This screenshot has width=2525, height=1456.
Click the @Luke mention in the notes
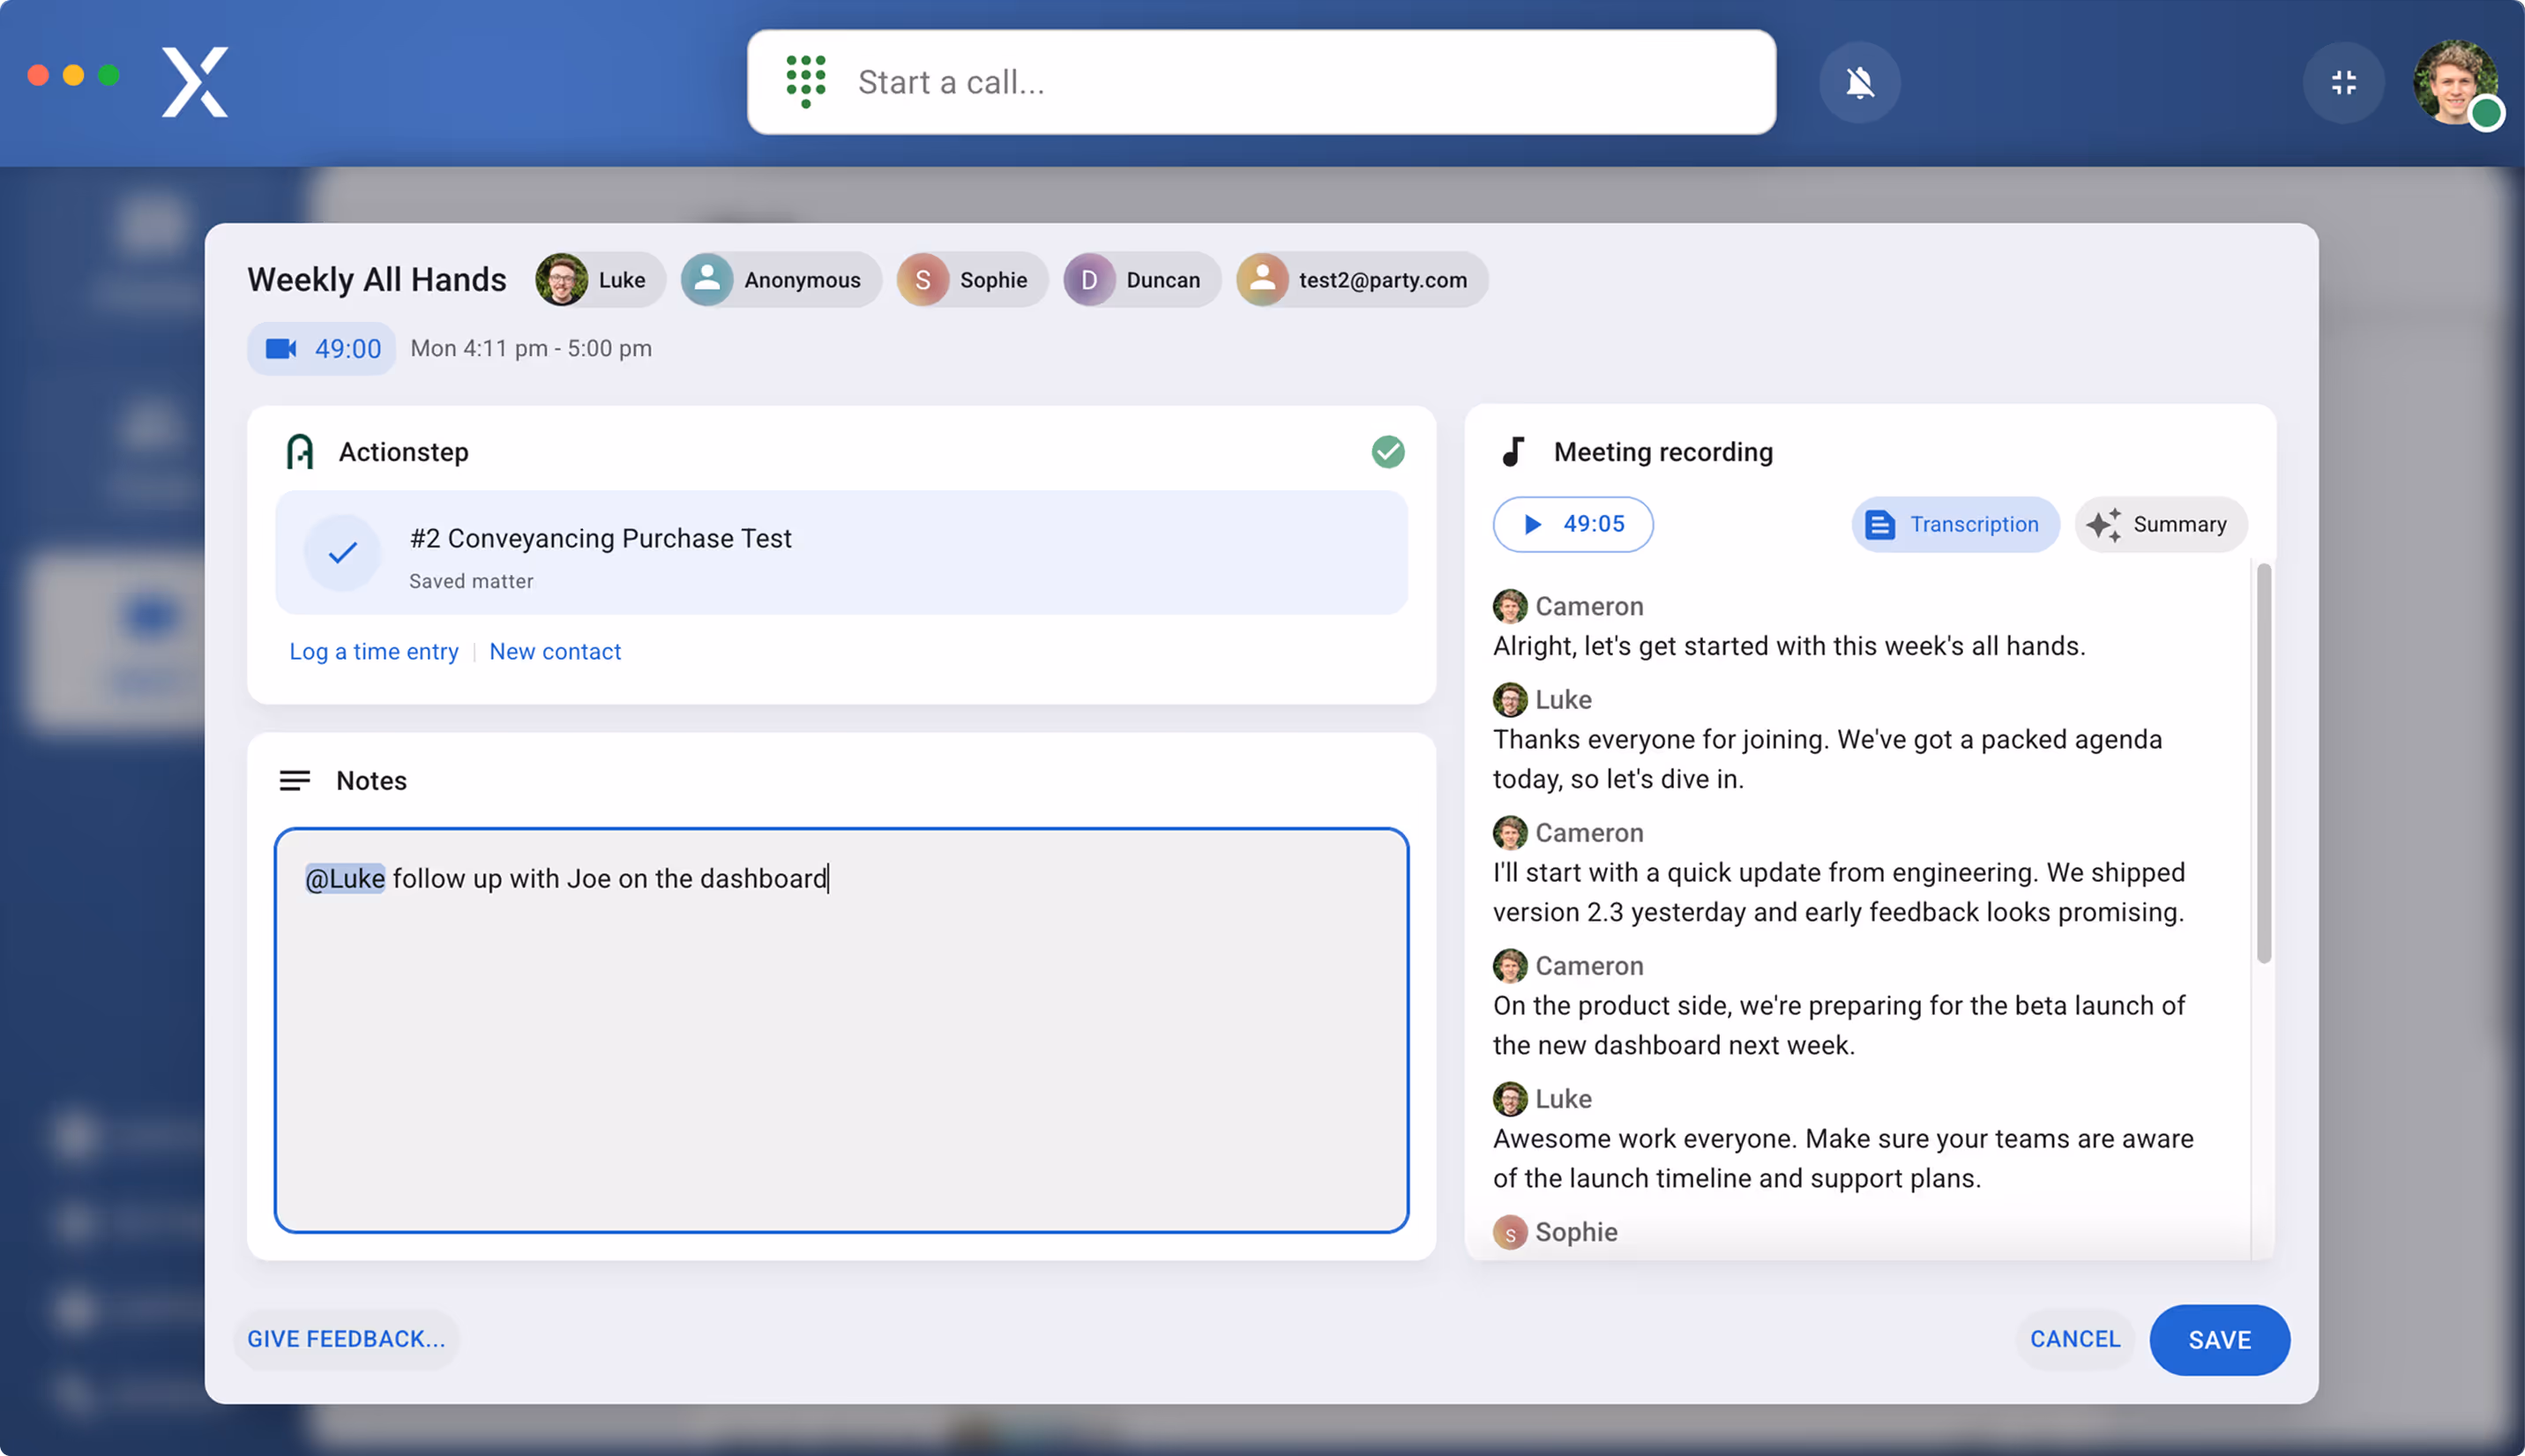[345, 878]
